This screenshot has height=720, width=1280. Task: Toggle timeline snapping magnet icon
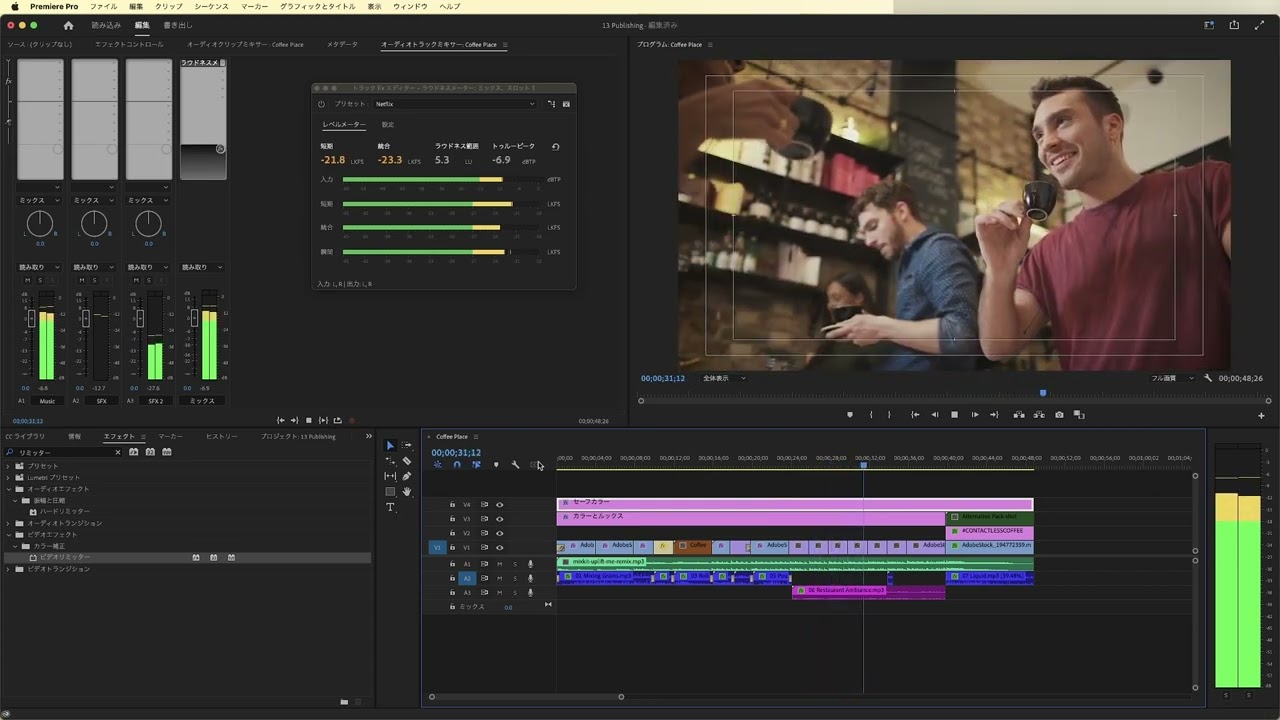[x=457, y=465]
